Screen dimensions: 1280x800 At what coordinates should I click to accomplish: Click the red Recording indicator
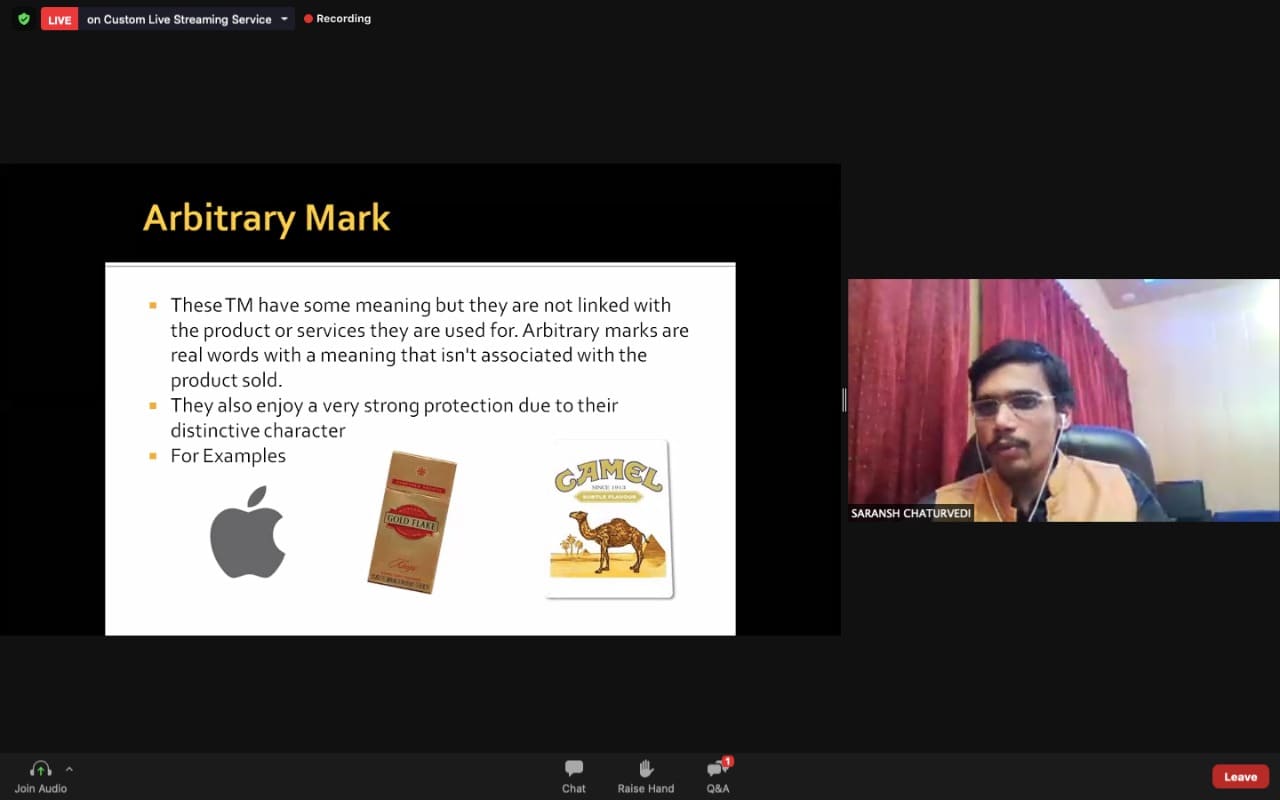(x=337, y=19)
